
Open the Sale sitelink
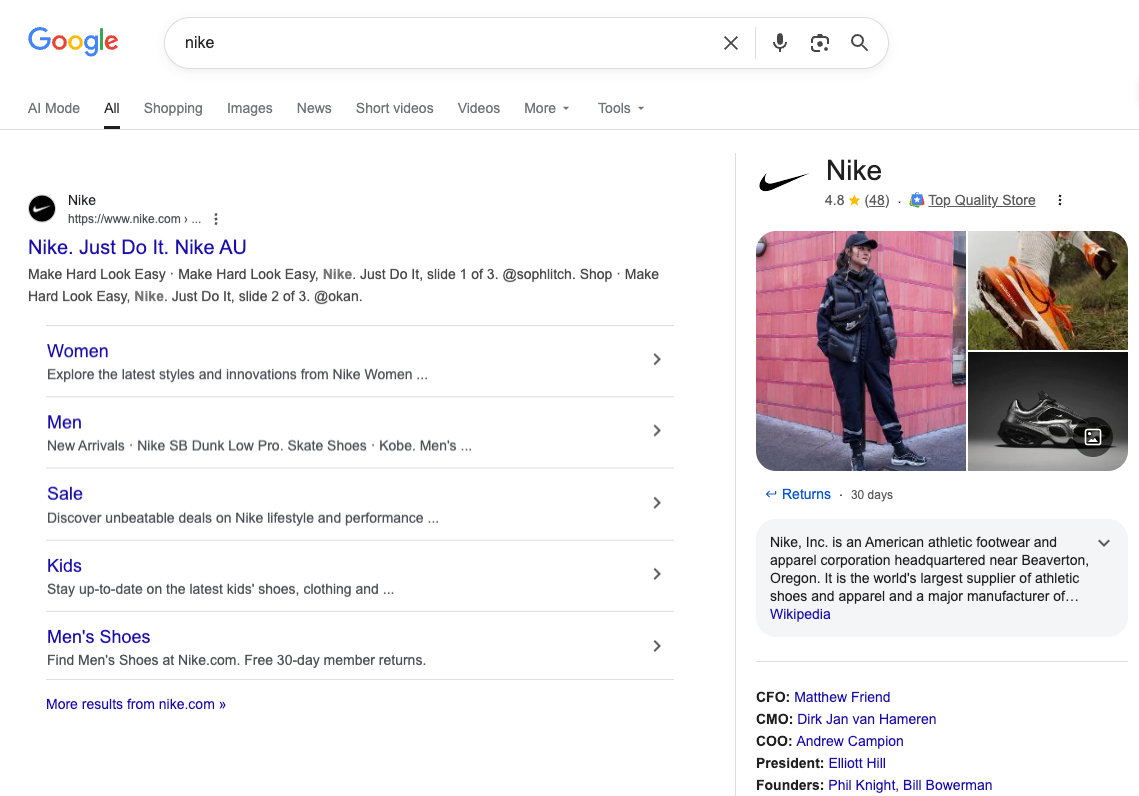[65, 493]
